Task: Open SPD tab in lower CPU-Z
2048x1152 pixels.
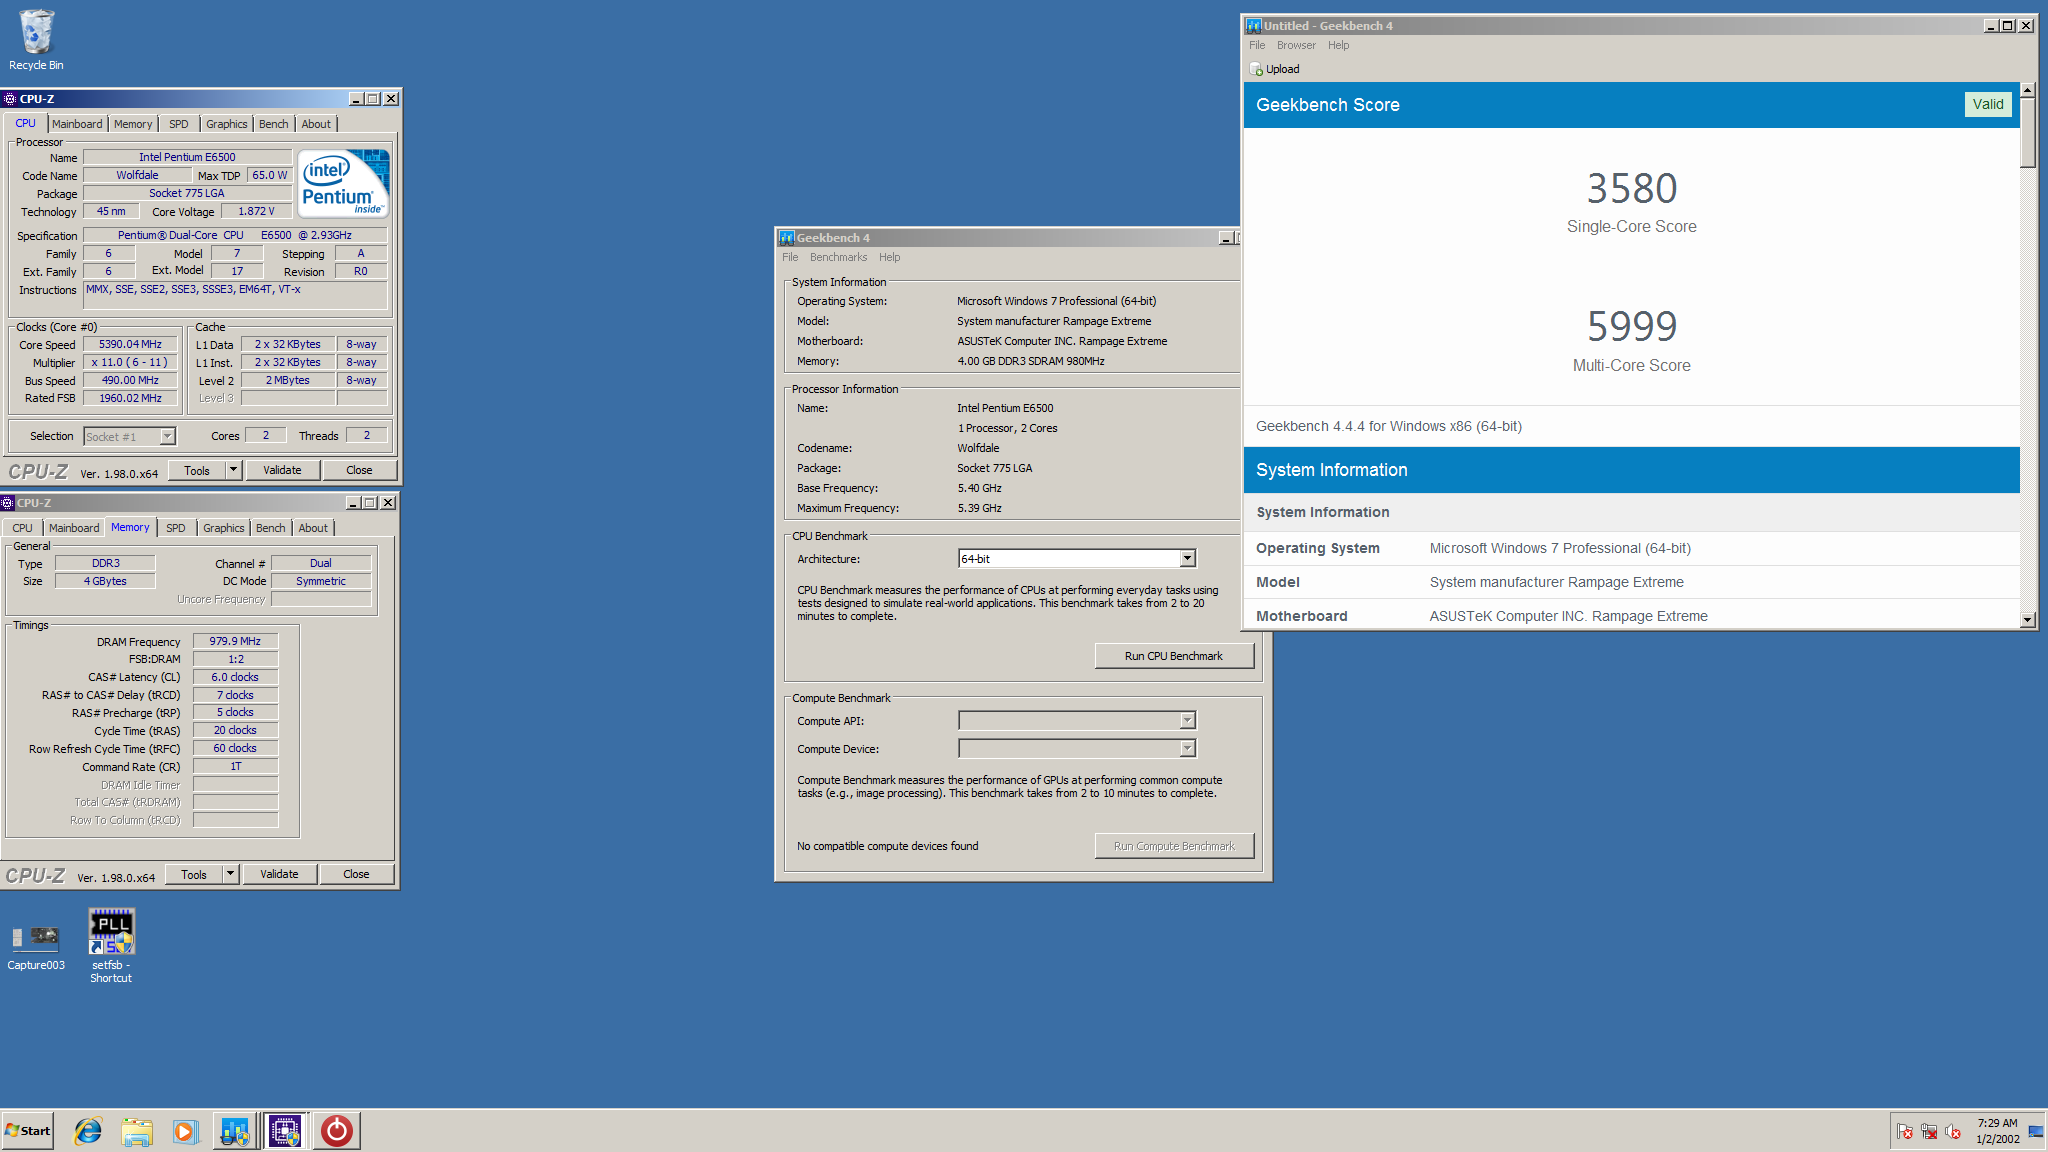Action: coord(176,528)
